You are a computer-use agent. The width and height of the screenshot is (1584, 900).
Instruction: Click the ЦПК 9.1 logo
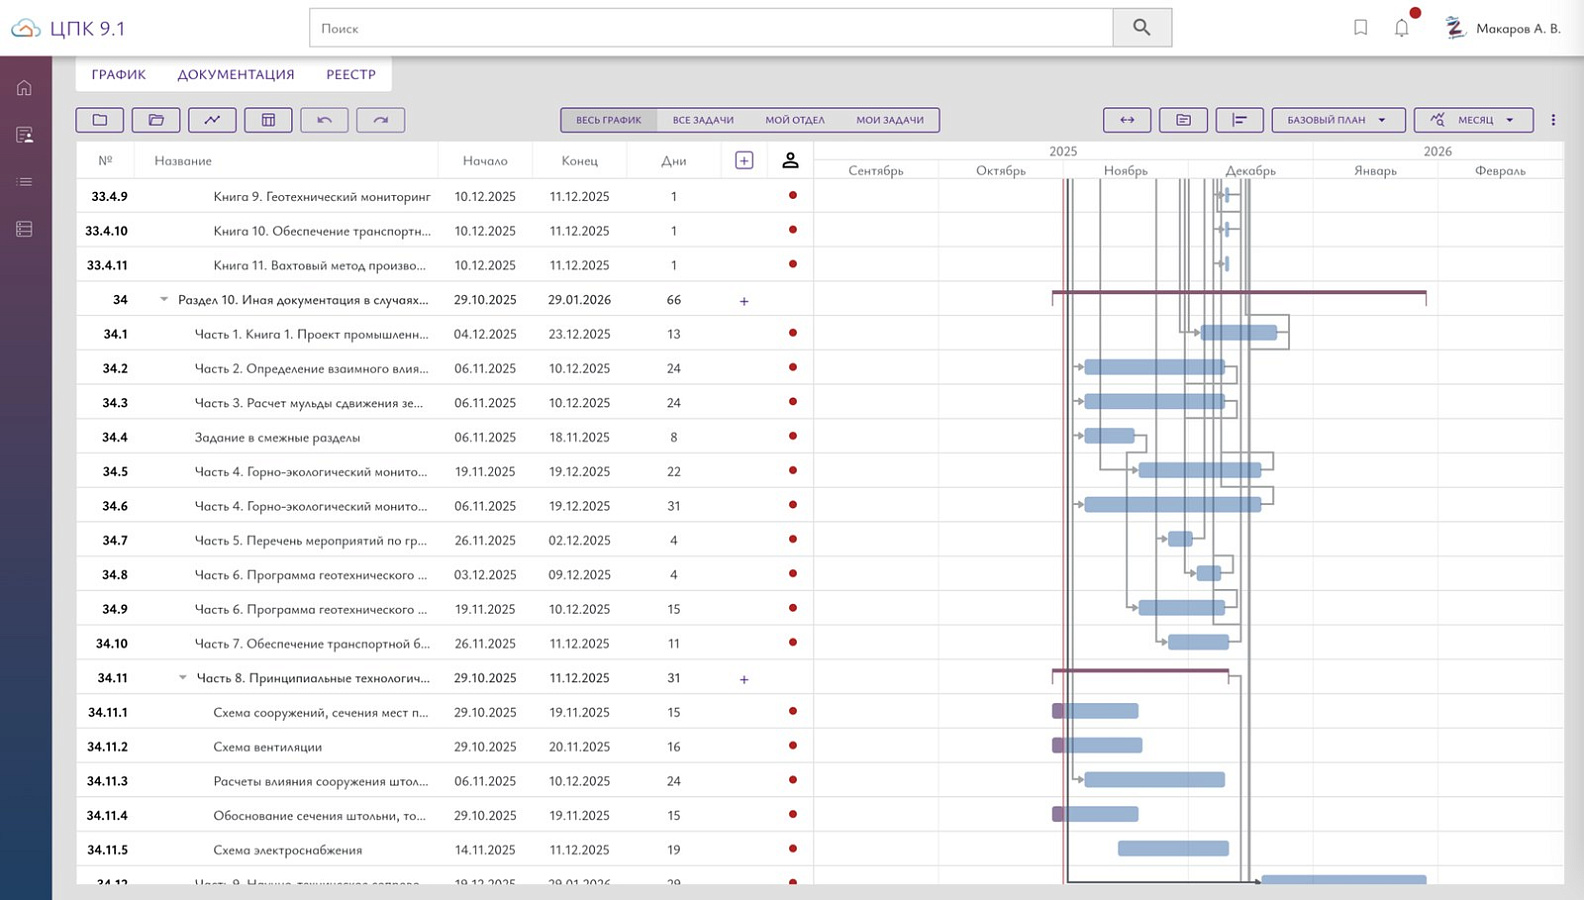coord(68,28)
